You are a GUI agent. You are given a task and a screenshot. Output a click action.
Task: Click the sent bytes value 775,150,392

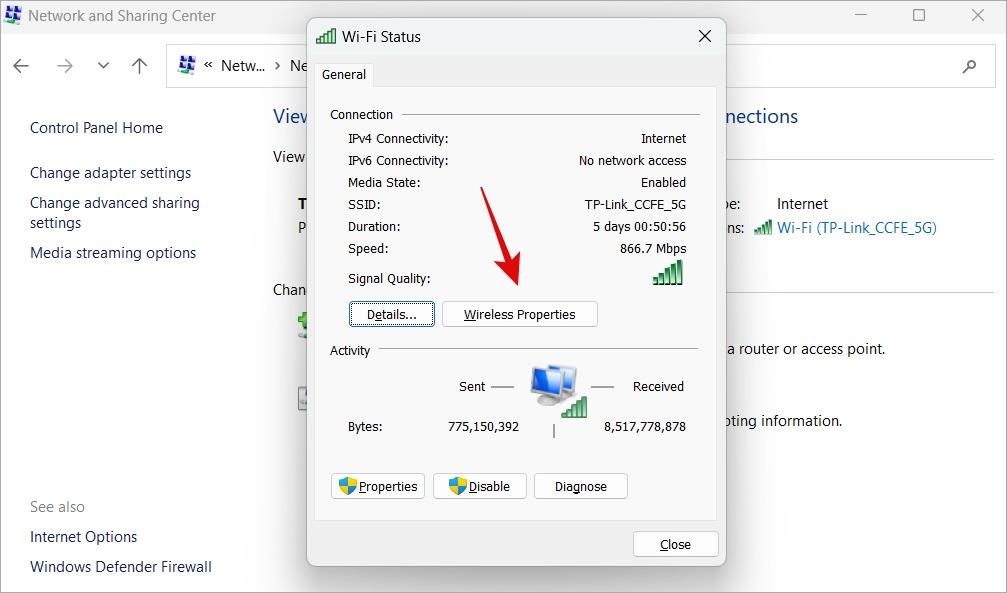point(484,427)
